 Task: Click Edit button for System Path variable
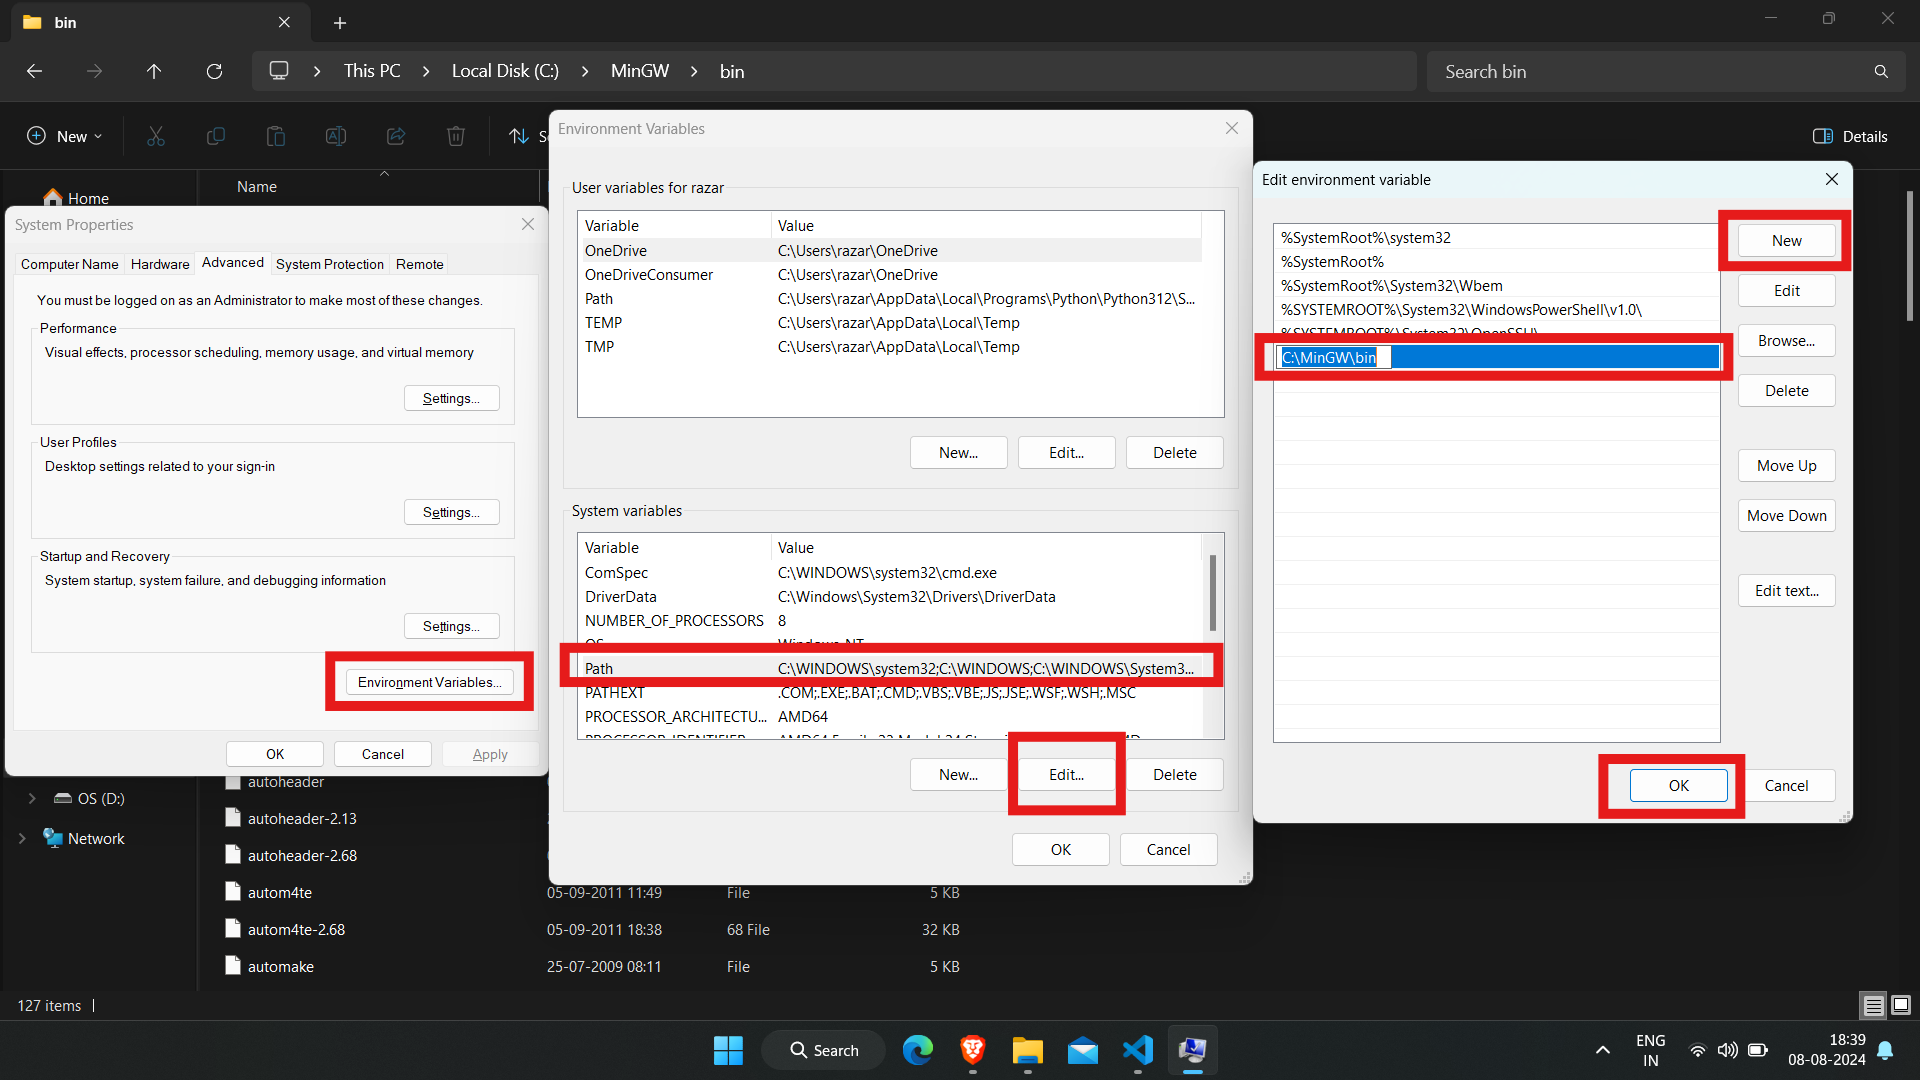point(1065,774)
